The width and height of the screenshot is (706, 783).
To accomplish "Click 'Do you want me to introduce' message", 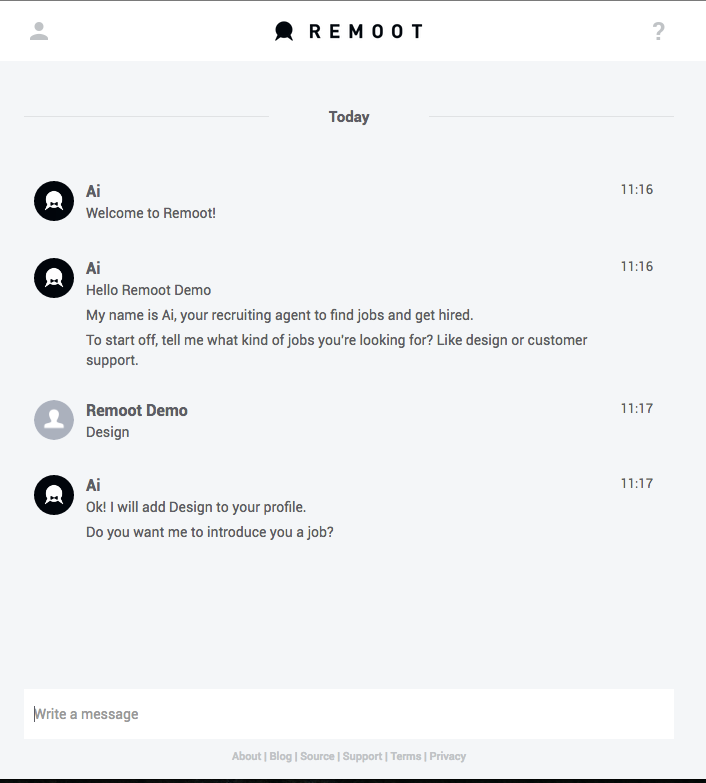I will 210,532.
